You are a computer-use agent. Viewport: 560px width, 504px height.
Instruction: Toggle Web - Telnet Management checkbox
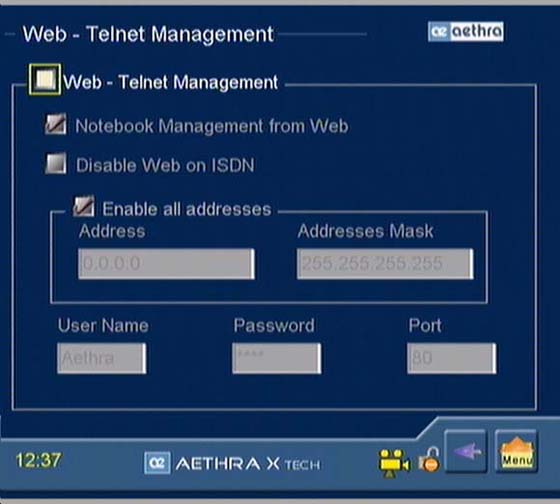45,79
